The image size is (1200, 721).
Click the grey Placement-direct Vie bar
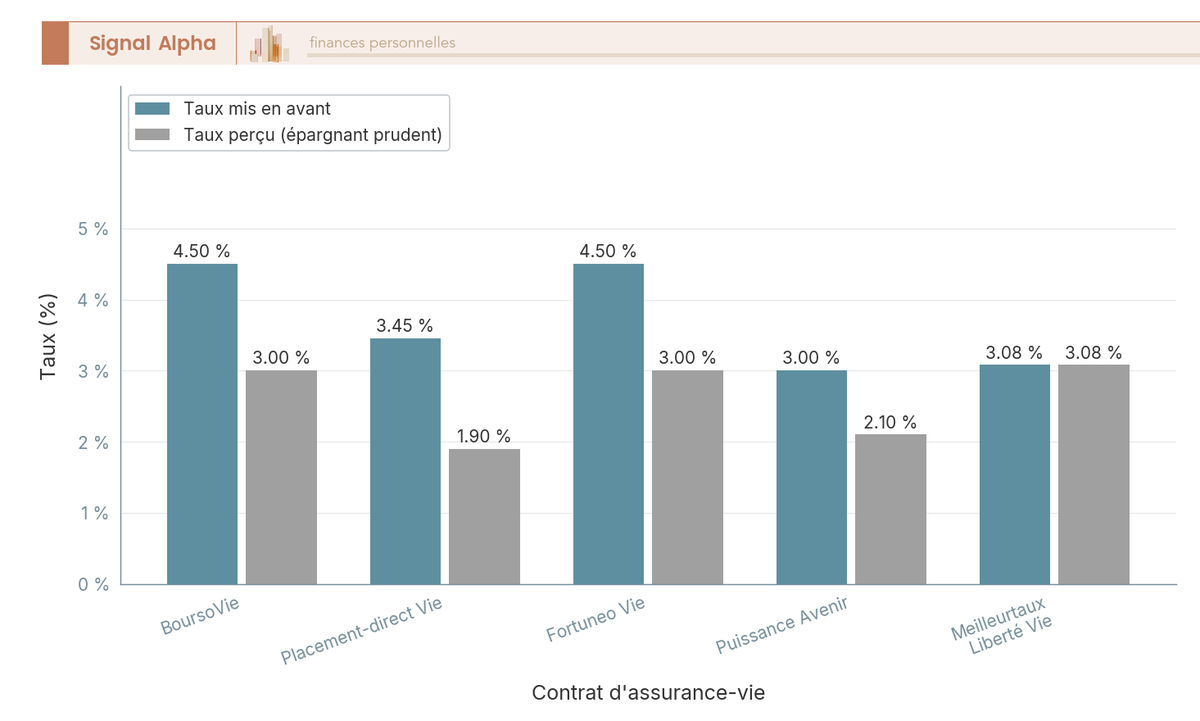[x=484, y=516]
